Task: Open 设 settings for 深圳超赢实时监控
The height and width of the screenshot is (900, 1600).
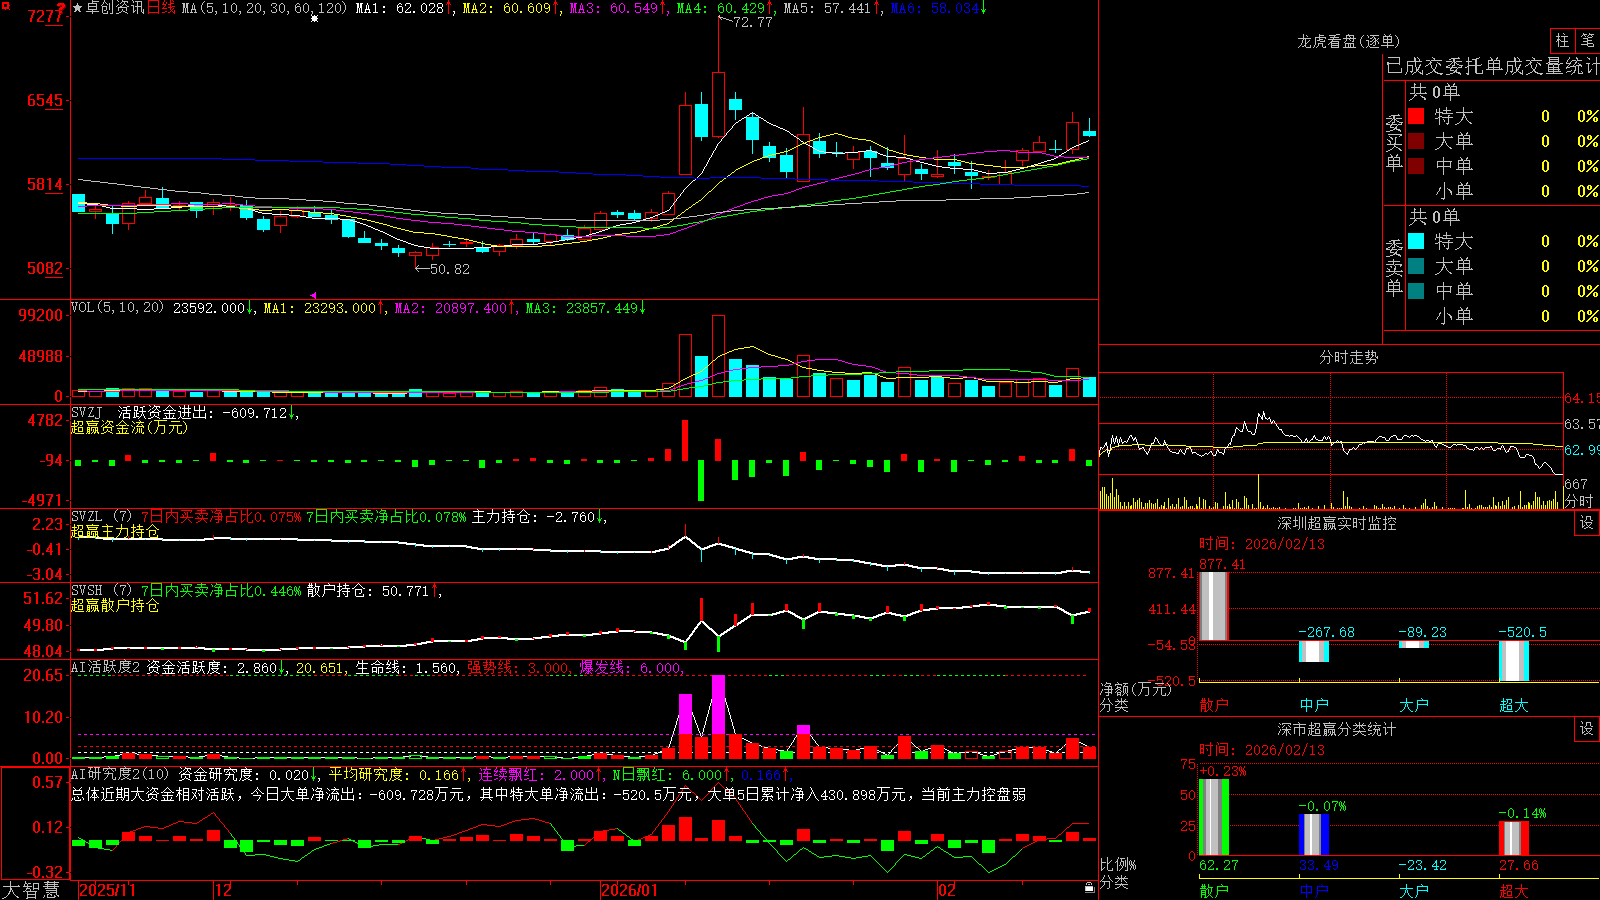Action: pos(1587,523)
